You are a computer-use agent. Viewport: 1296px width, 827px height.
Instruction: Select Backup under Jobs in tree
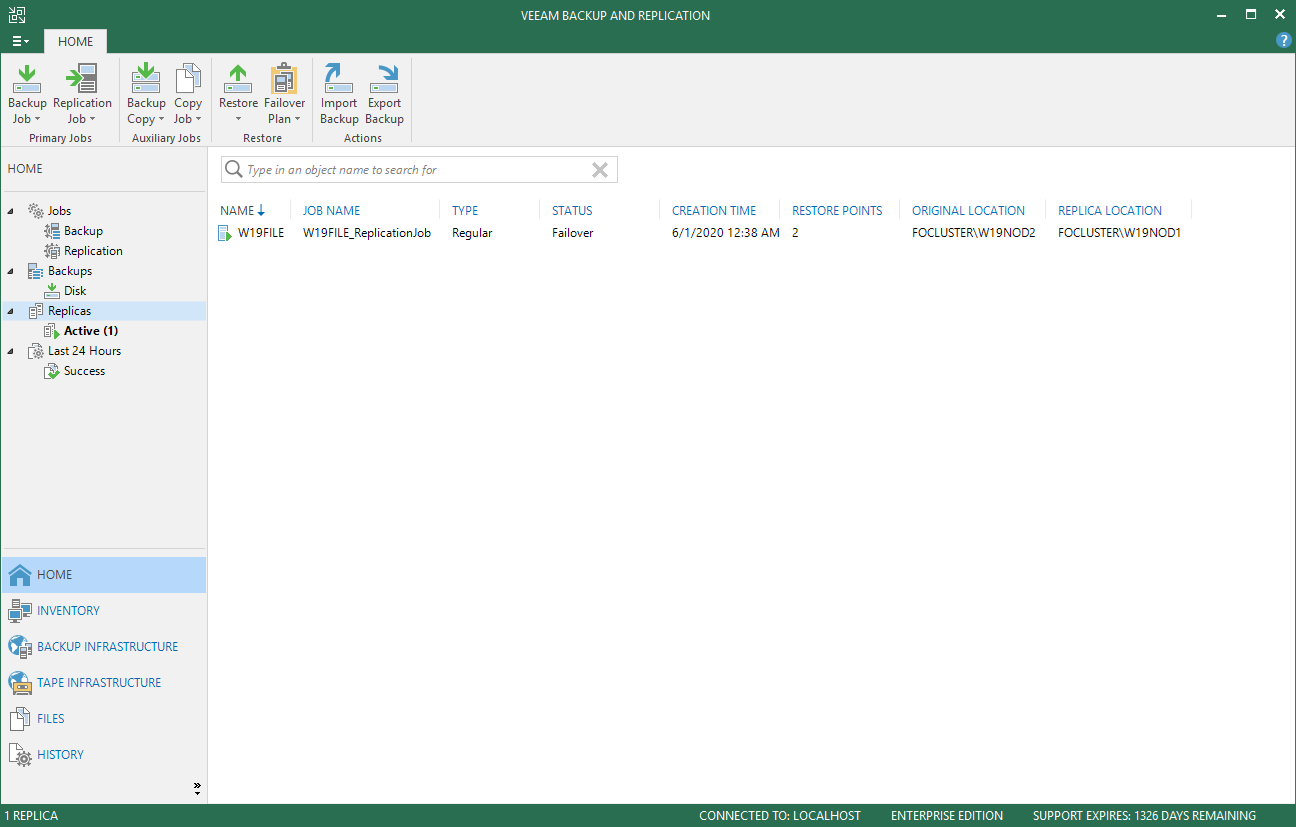click(83, 231)
